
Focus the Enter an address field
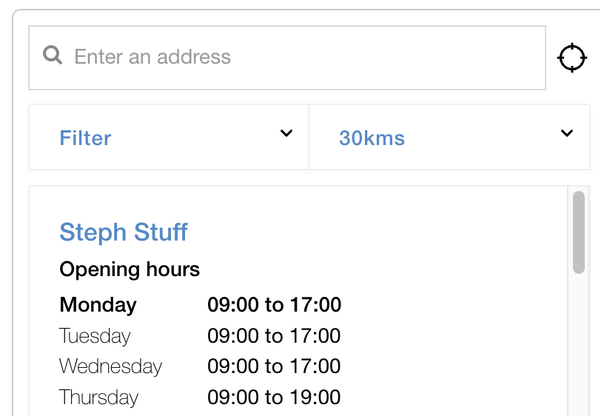(300, 57)
